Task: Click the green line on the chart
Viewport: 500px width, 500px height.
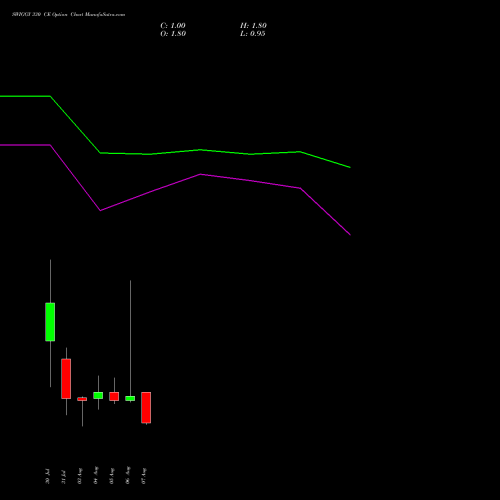Action: click(200, 150)
